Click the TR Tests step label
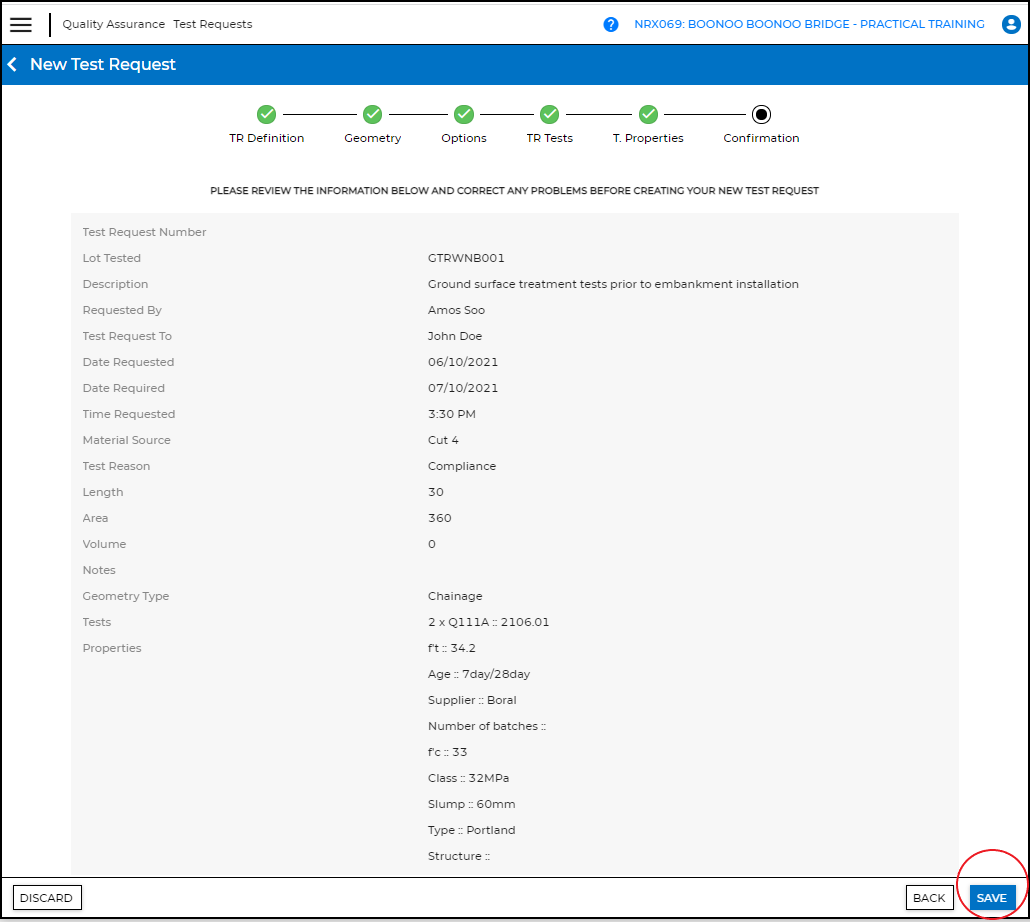The height and width of the screenshot is (922, 1030). pos(550,139)
